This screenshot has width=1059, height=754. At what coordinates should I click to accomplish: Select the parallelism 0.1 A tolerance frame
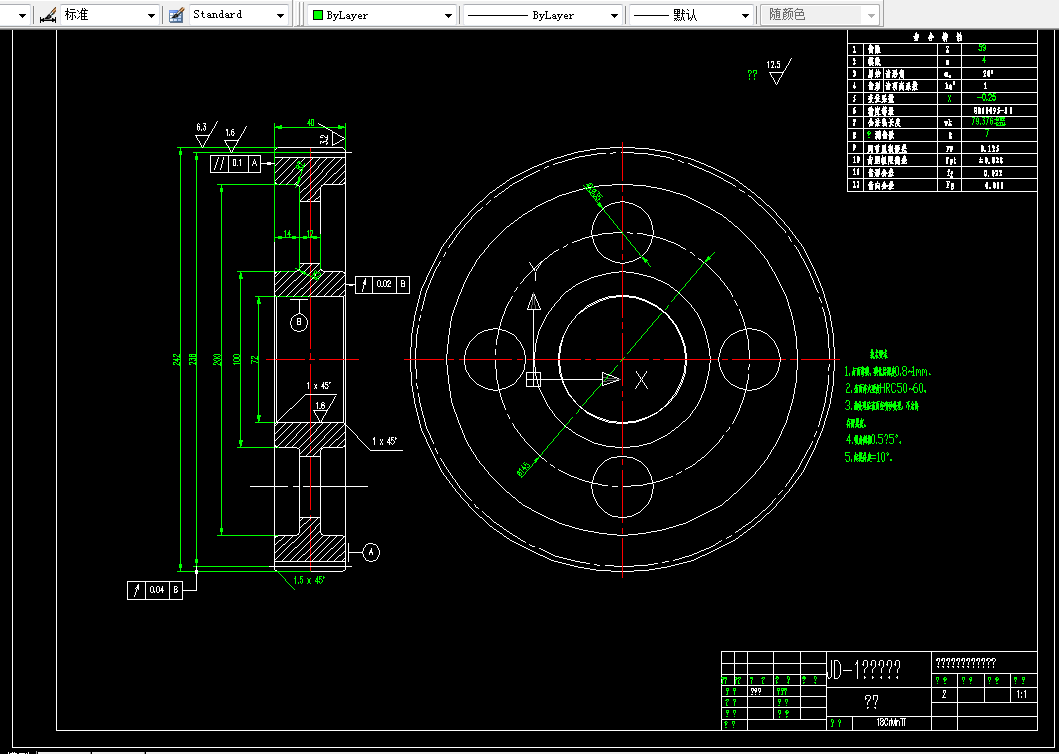[235, 163]
